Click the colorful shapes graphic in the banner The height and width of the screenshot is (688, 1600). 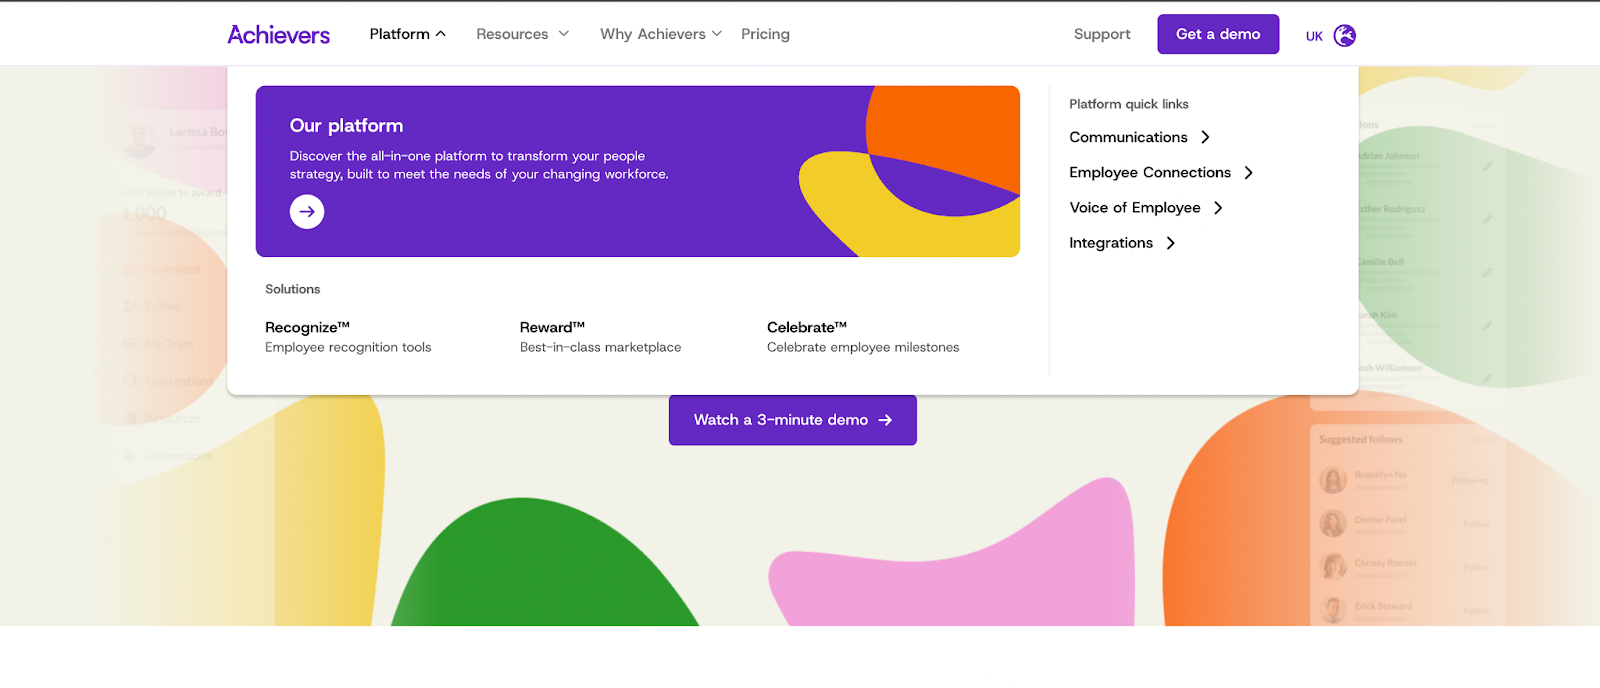[x=909, y=171]
